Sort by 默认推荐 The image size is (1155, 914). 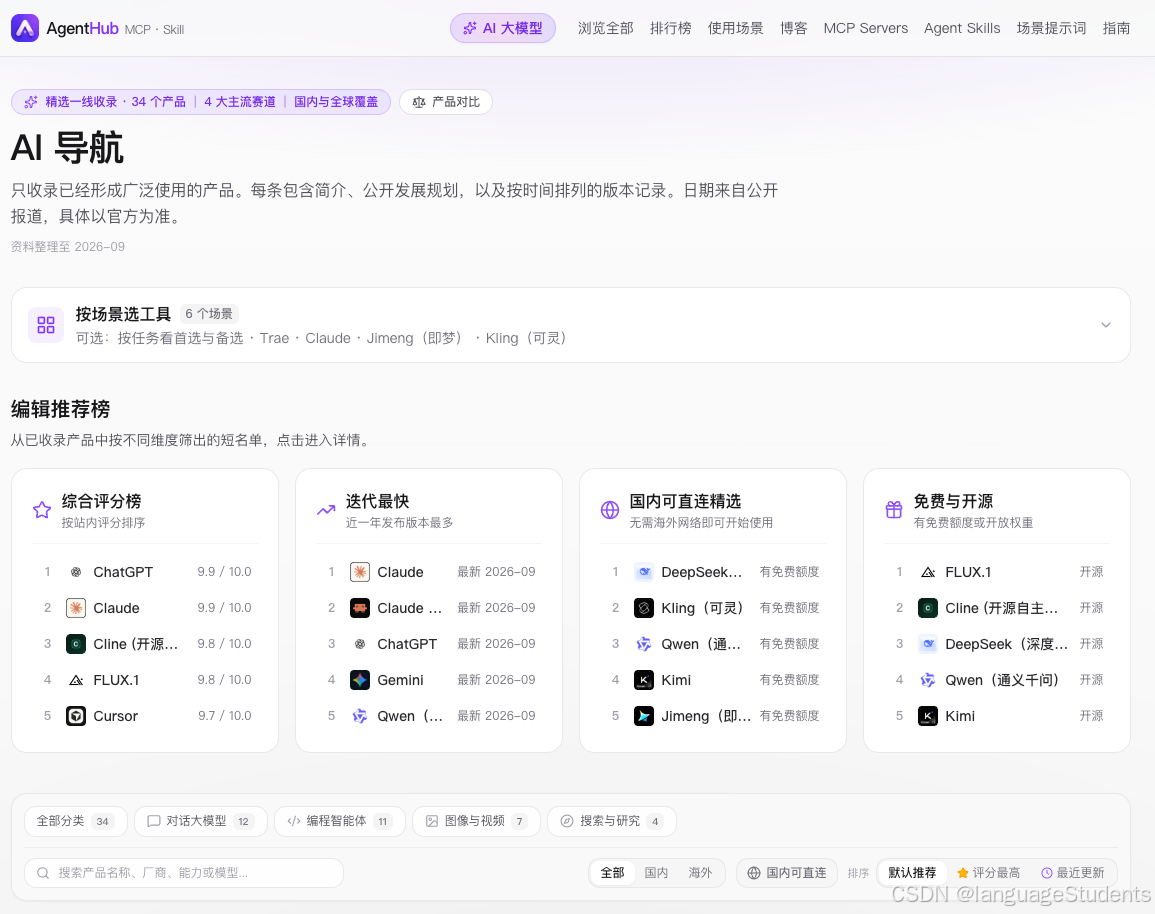point(912,873)
